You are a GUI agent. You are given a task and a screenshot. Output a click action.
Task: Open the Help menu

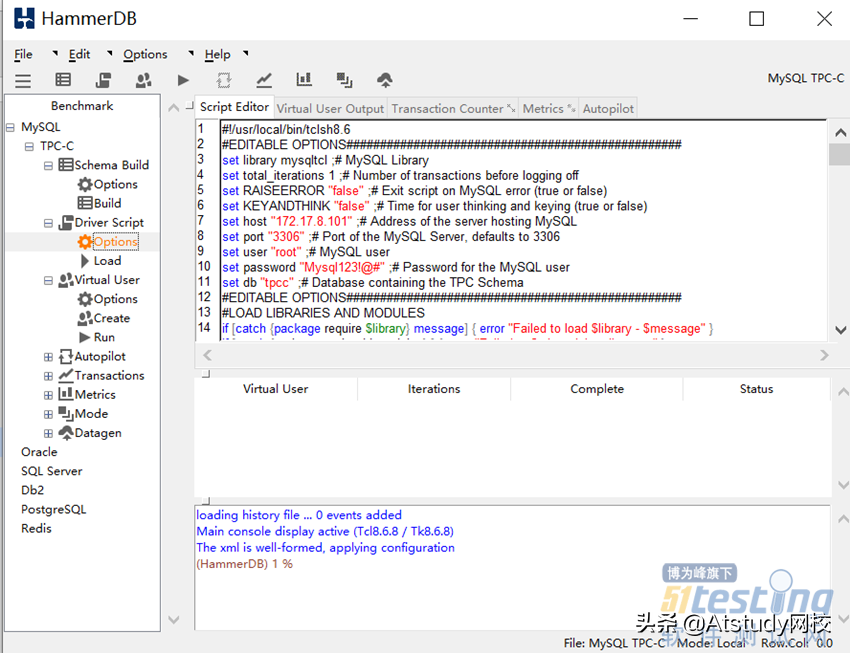tap(217, 54)
